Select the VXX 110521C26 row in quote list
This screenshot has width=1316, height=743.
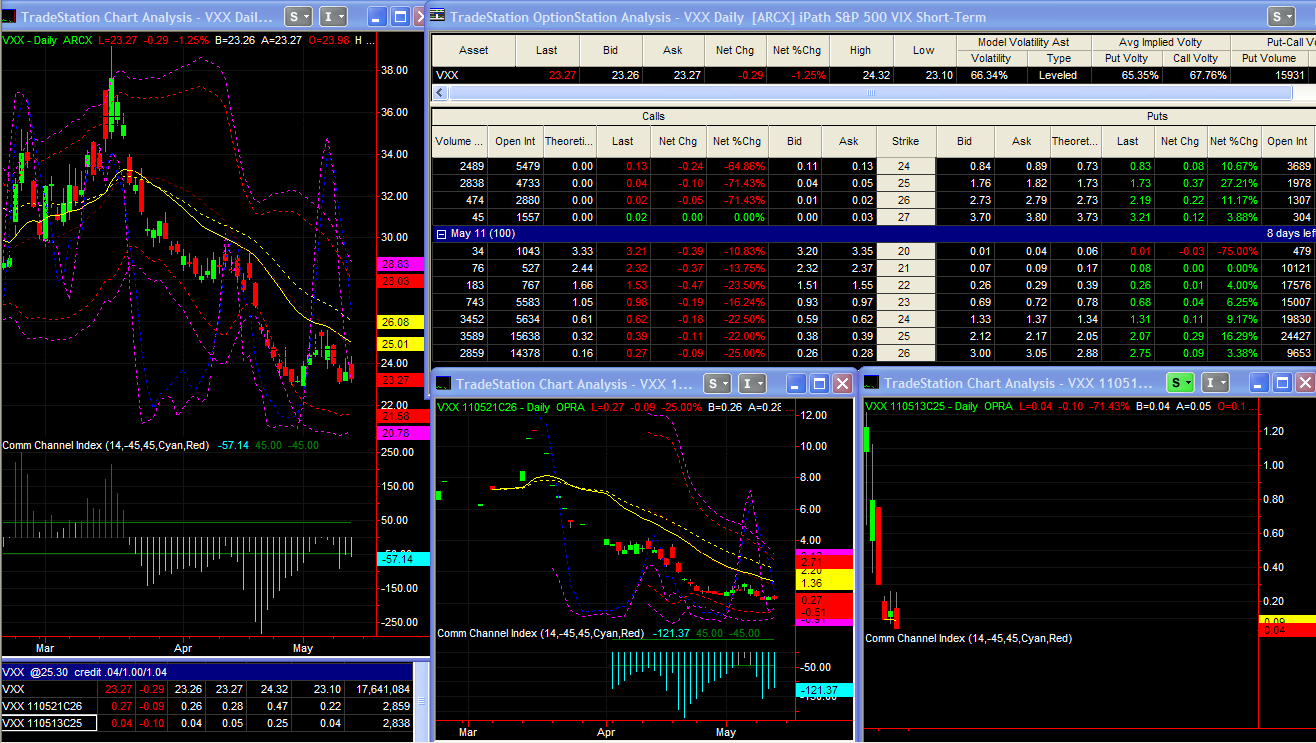(206, 706)
